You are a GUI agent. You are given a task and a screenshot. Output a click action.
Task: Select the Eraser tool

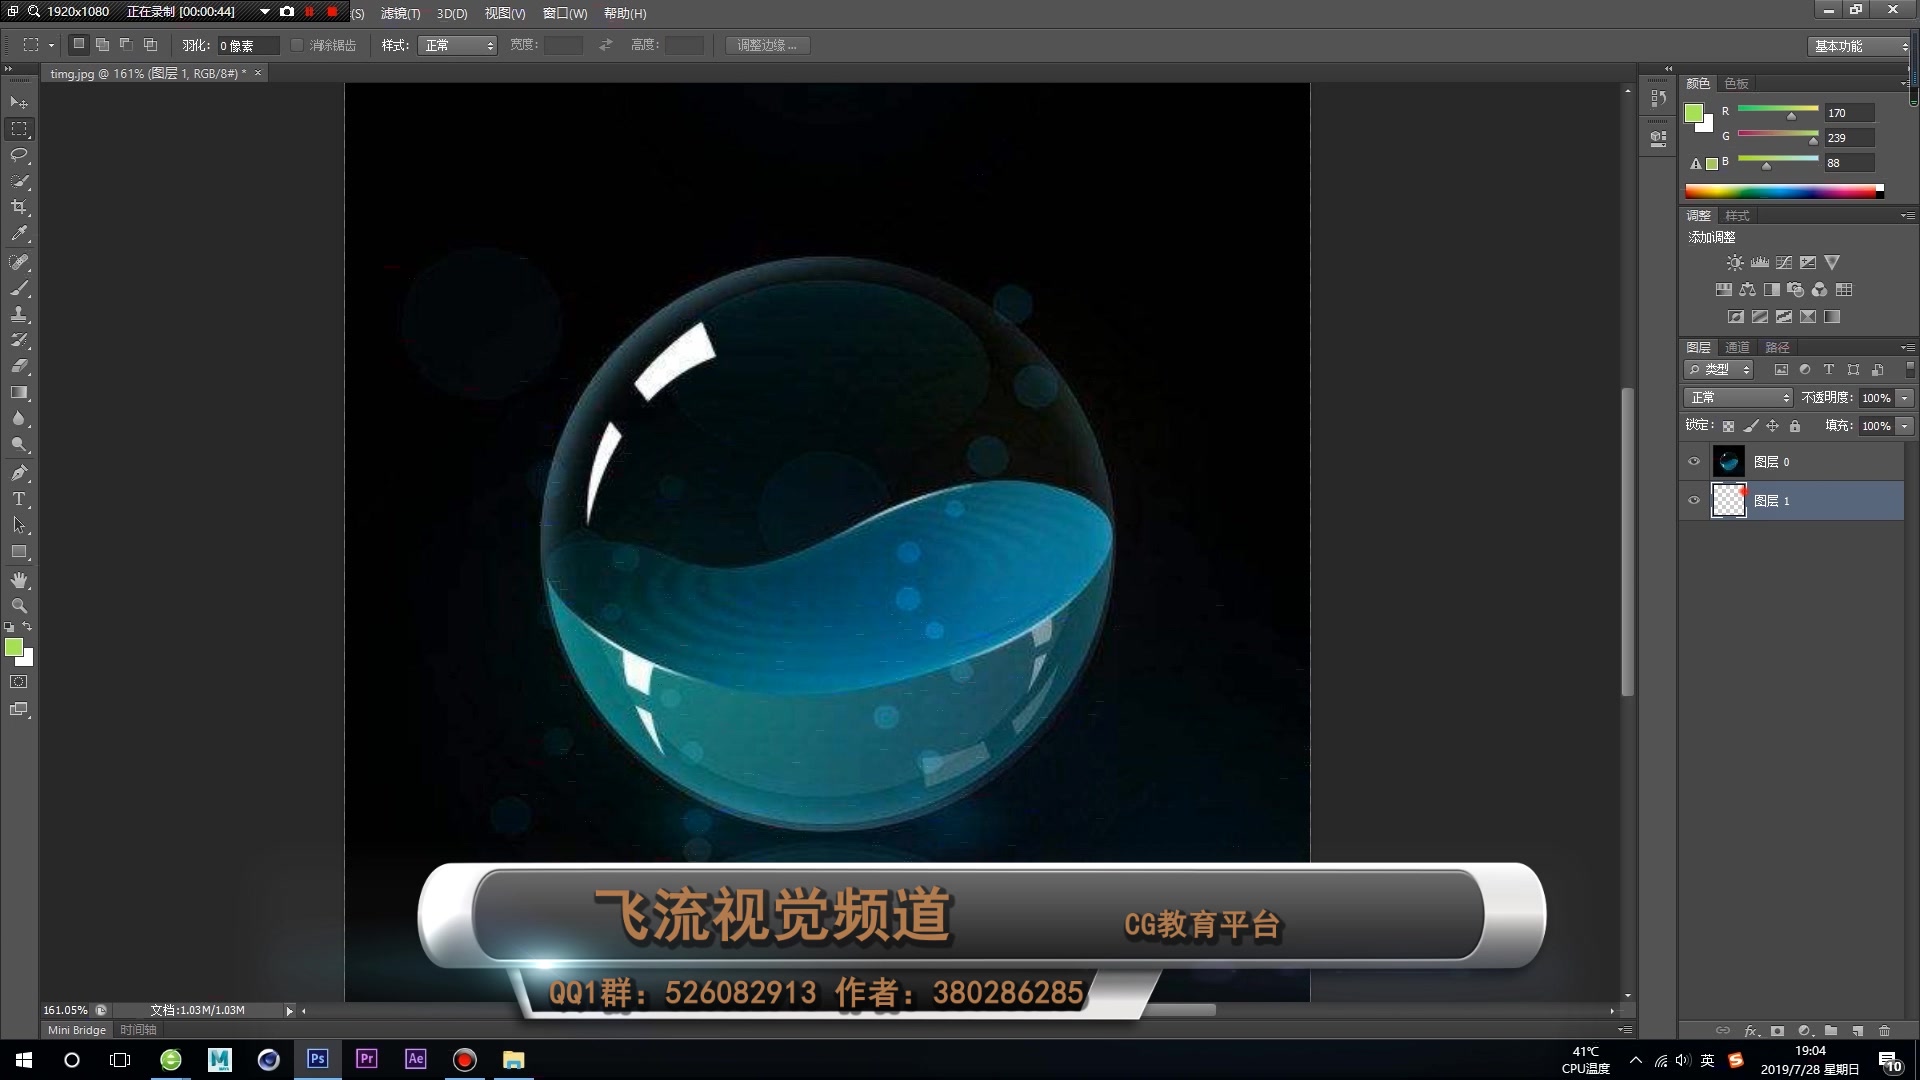pos(18,365)
